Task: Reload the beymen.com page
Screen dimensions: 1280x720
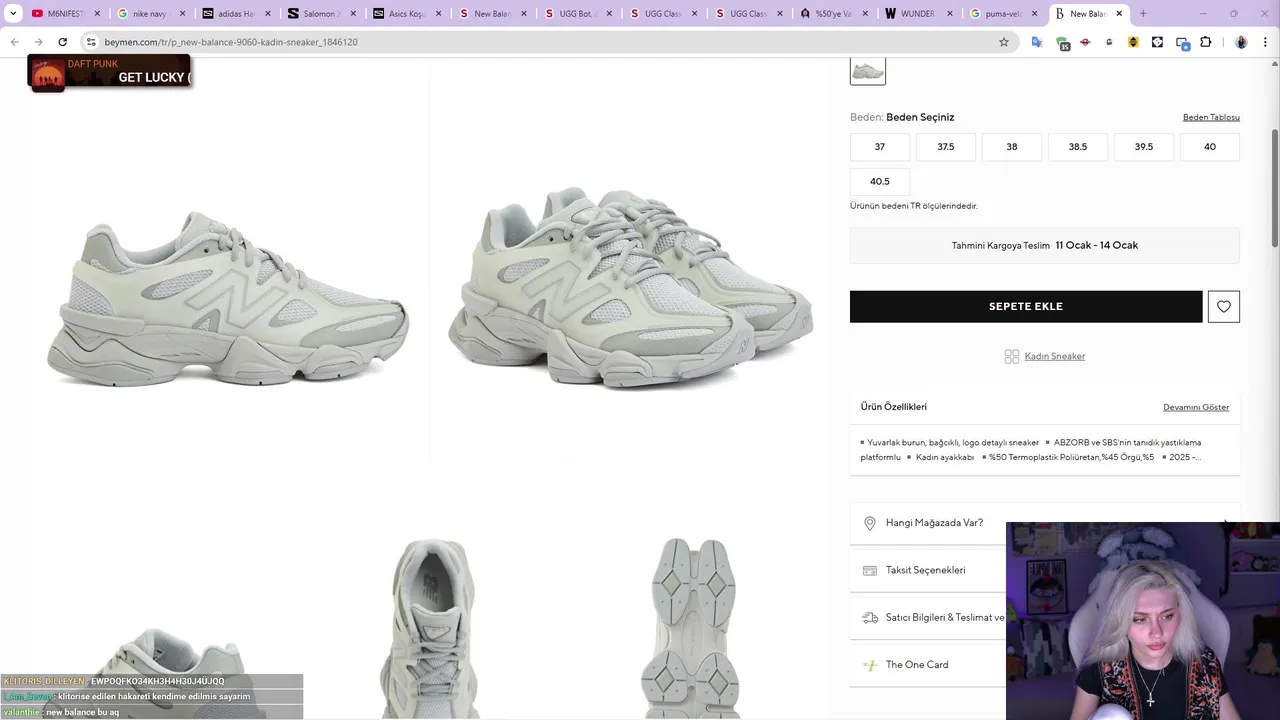Action: [x=62, y=42]
